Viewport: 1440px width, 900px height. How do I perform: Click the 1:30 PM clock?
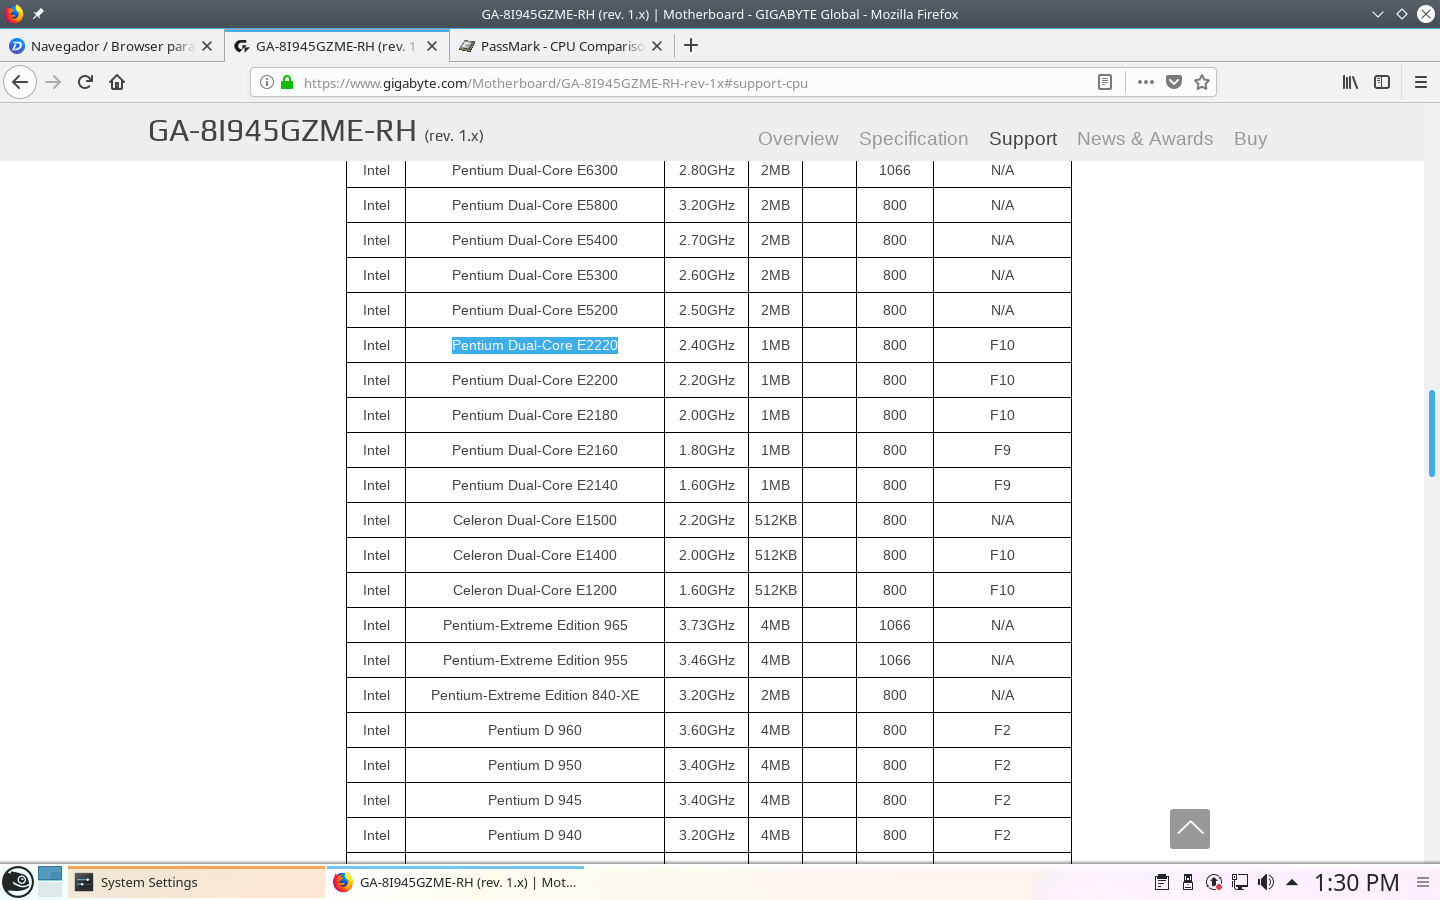click(1356, 882)
